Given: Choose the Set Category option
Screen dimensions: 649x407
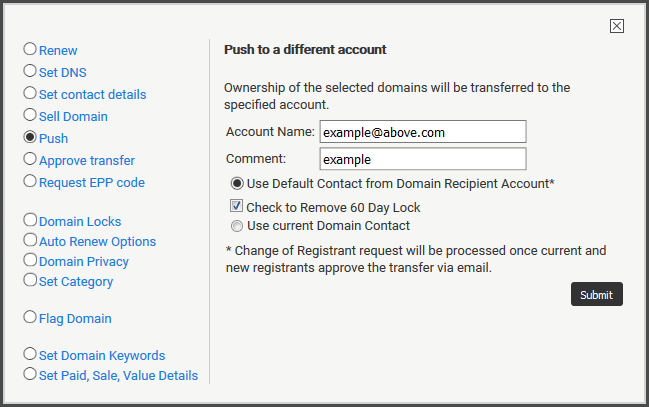Looking at the screenshot, I should click(x=30, y=280).
